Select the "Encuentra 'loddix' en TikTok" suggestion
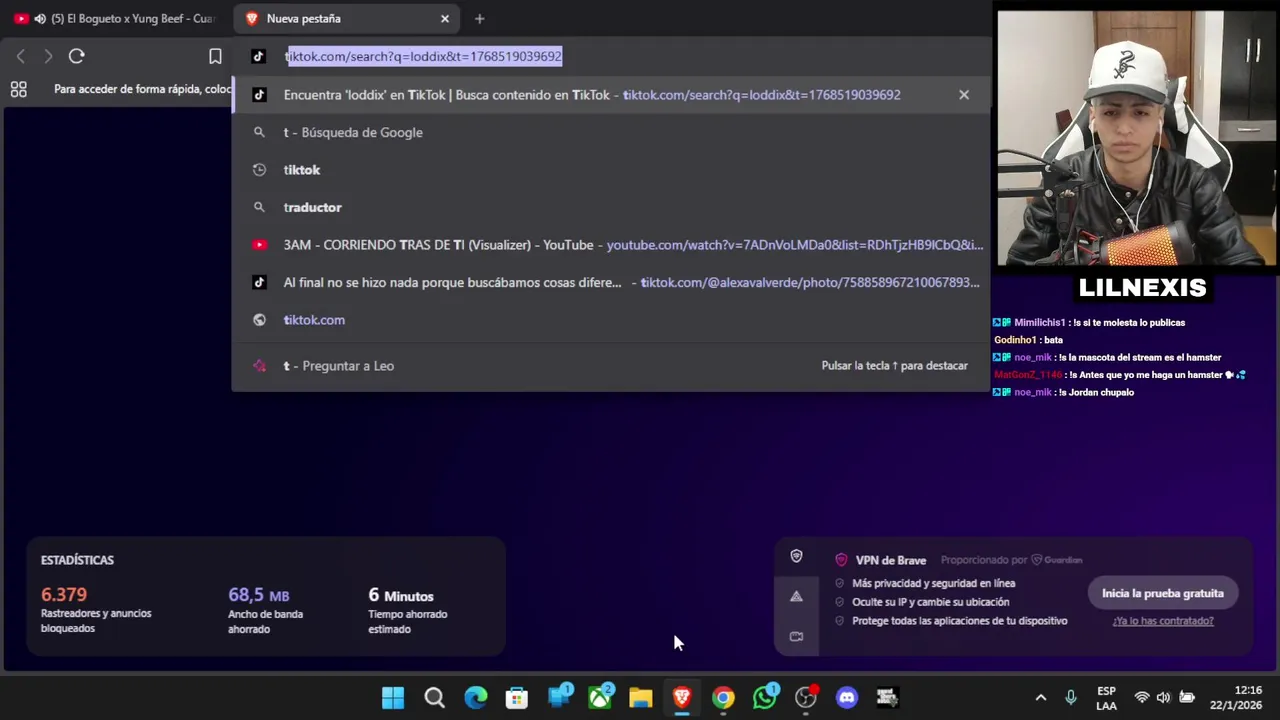The height and width of the screenshot is (720, 1280). [x=610, y=95]
